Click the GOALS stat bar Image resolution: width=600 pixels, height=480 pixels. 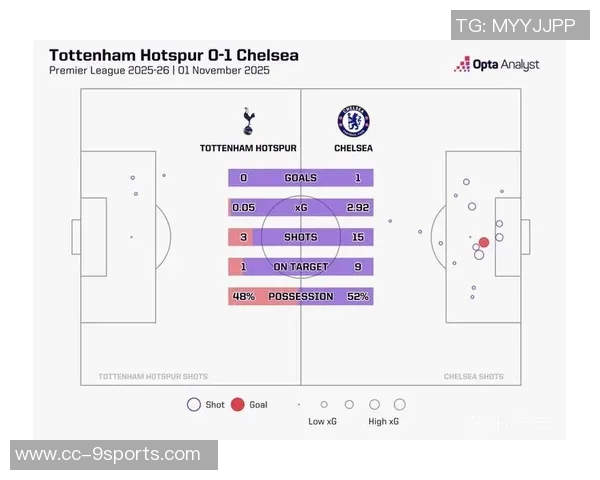coord(300,178)
